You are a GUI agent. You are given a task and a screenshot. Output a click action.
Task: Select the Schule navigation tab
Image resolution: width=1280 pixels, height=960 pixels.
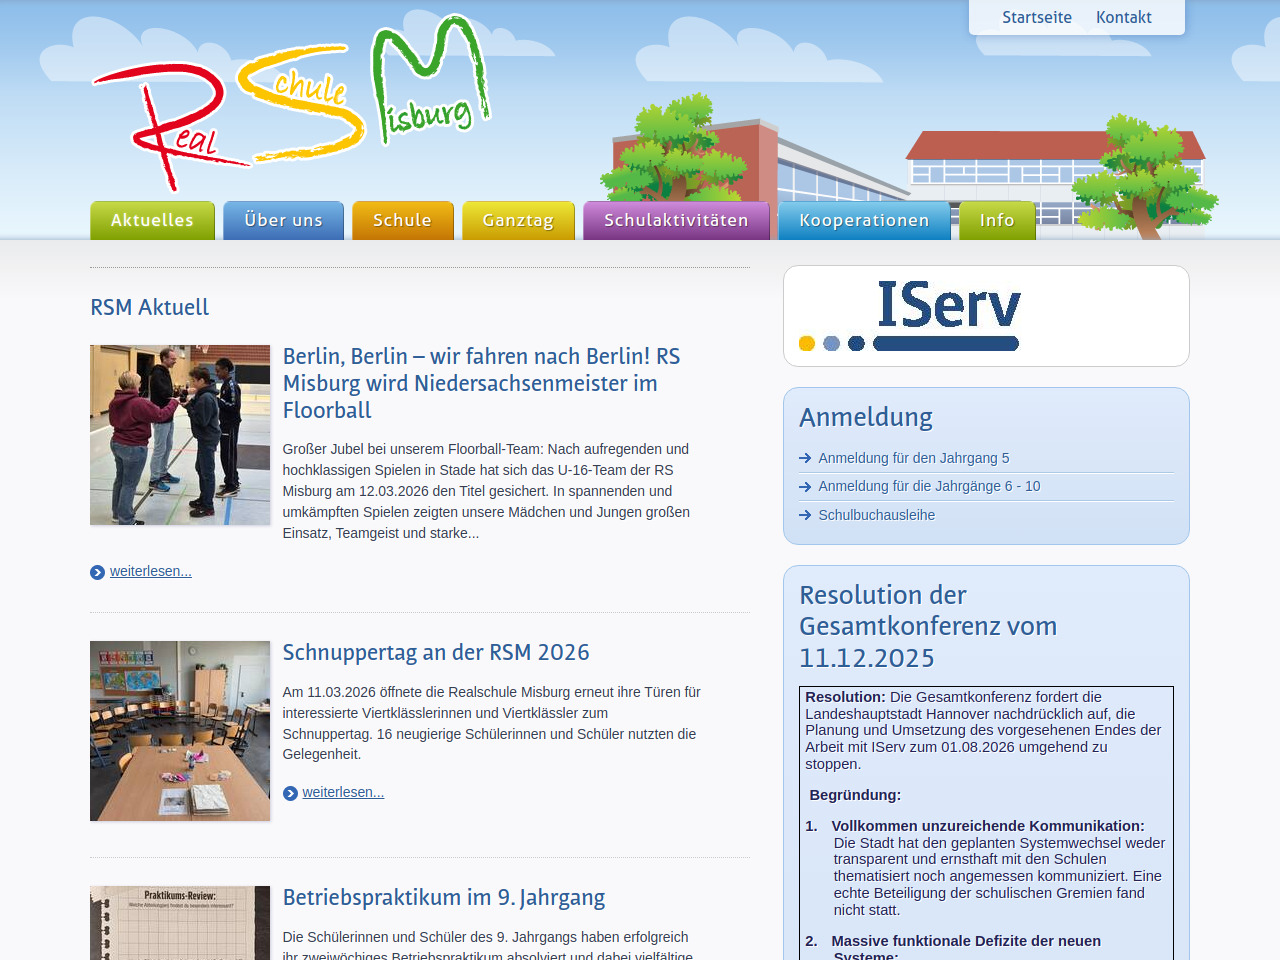(402, 221)
